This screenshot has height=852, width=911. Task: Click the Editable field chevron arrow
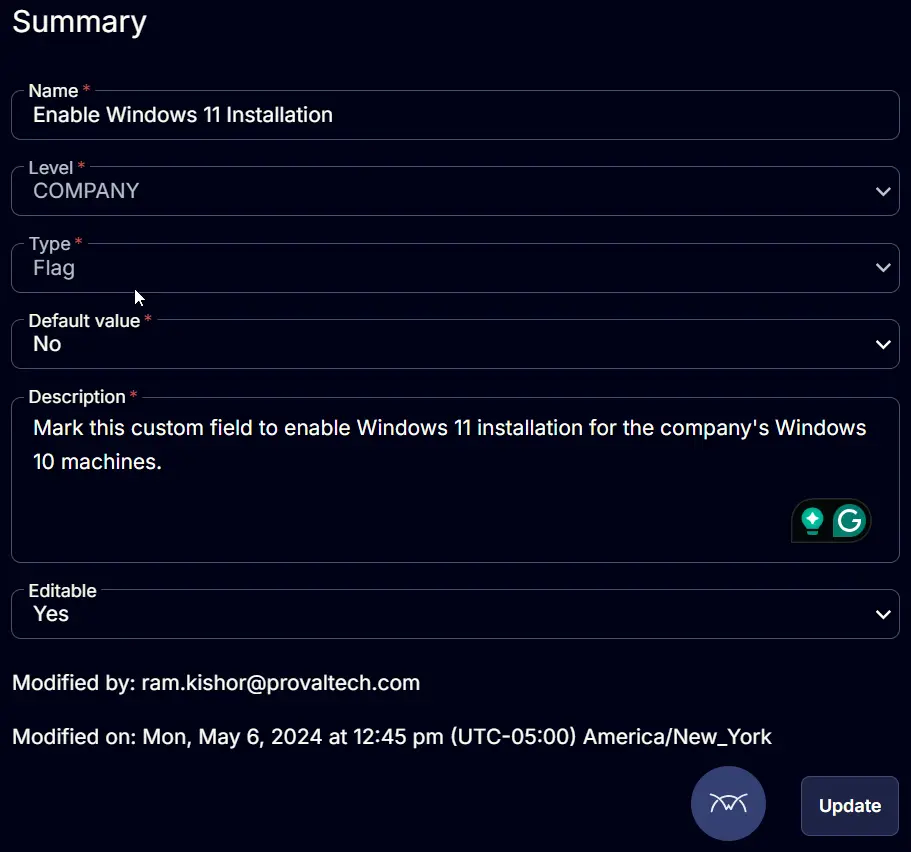(883, 614)
